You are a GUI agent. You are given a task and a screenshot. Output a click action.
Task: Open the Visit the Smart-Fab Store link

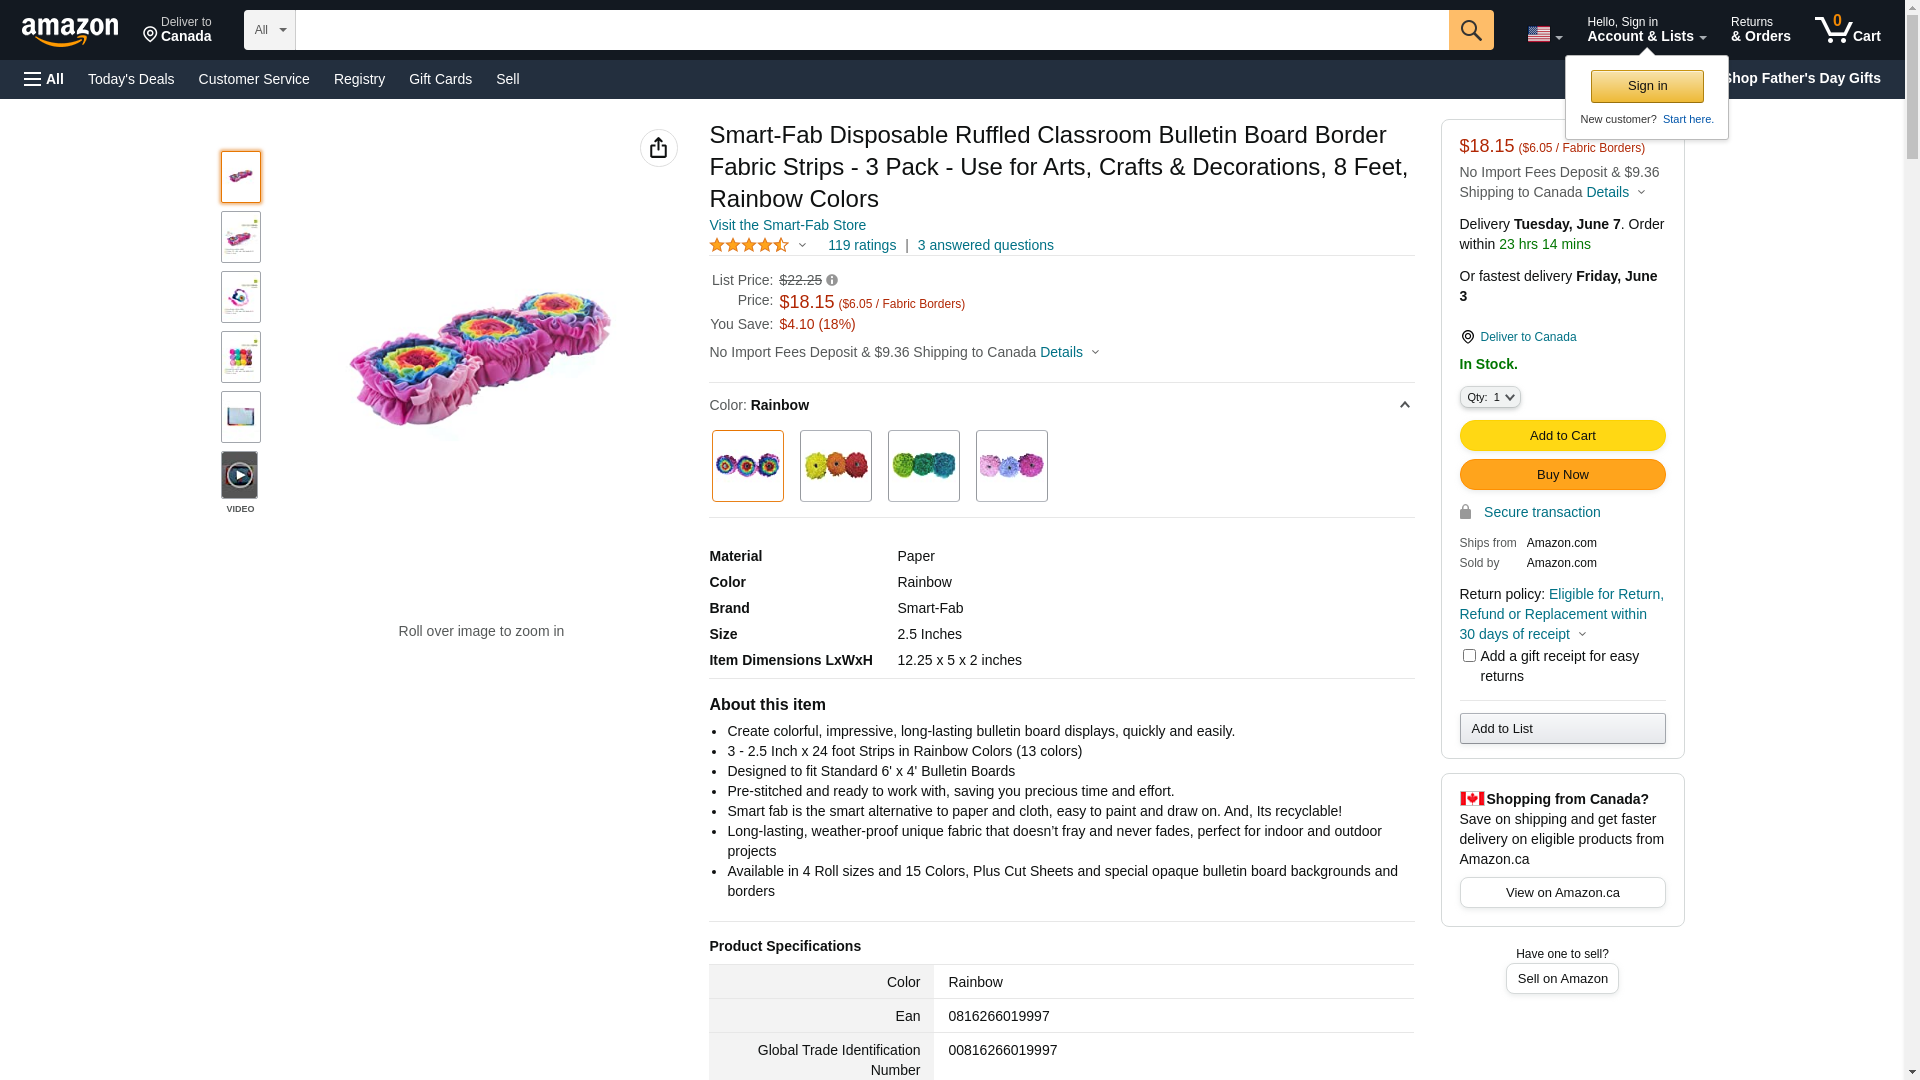[x=787, y=225]
